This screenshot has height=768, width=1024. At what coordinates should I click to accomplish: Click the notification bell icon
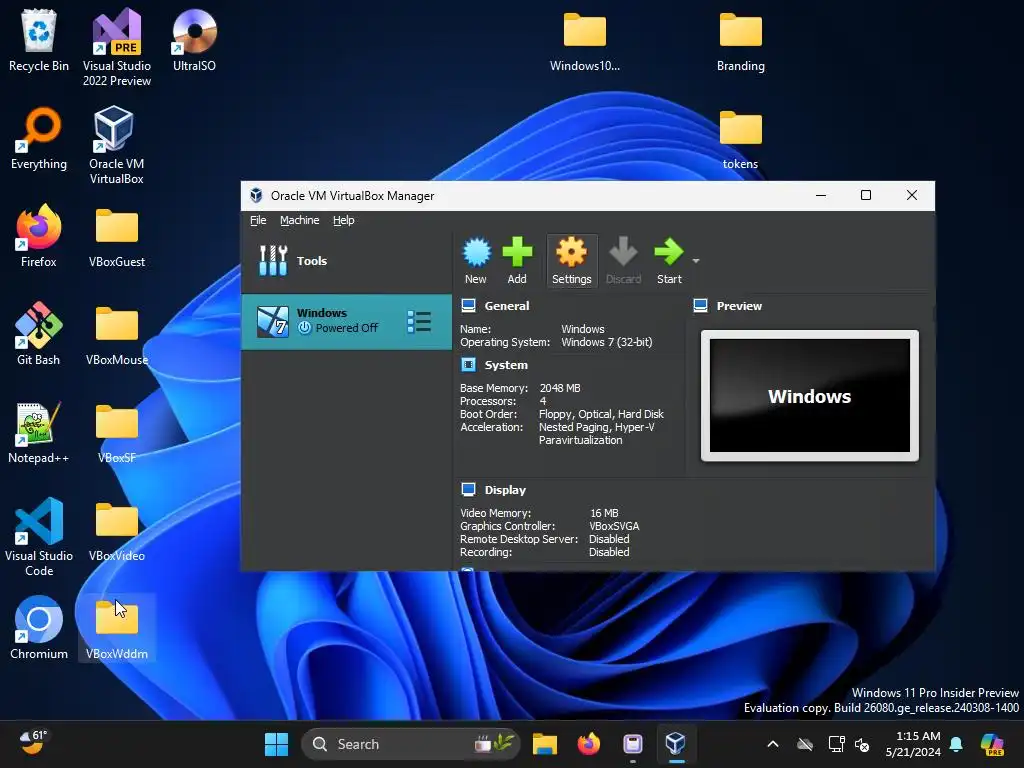tap(956, 744)
